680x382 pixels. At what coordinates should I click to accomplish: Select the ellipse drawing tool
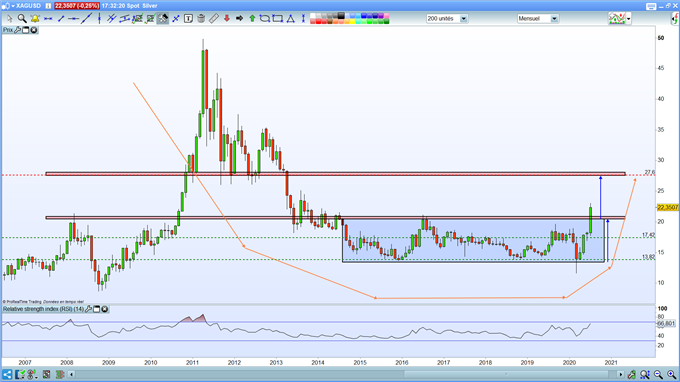point(265,19)
